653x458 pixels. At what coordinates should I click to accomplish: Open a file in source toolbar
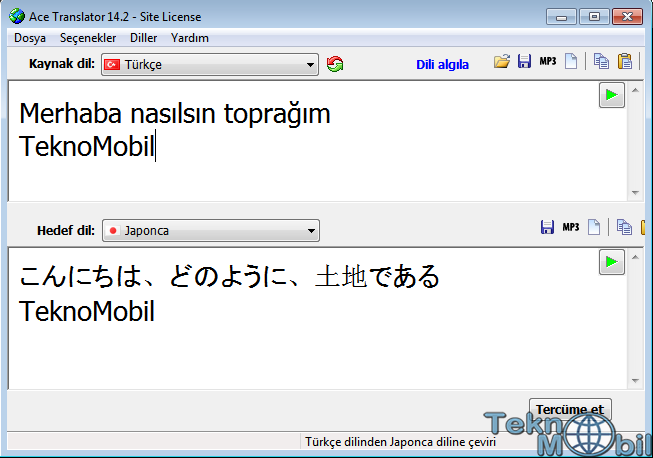pos(502,62)
